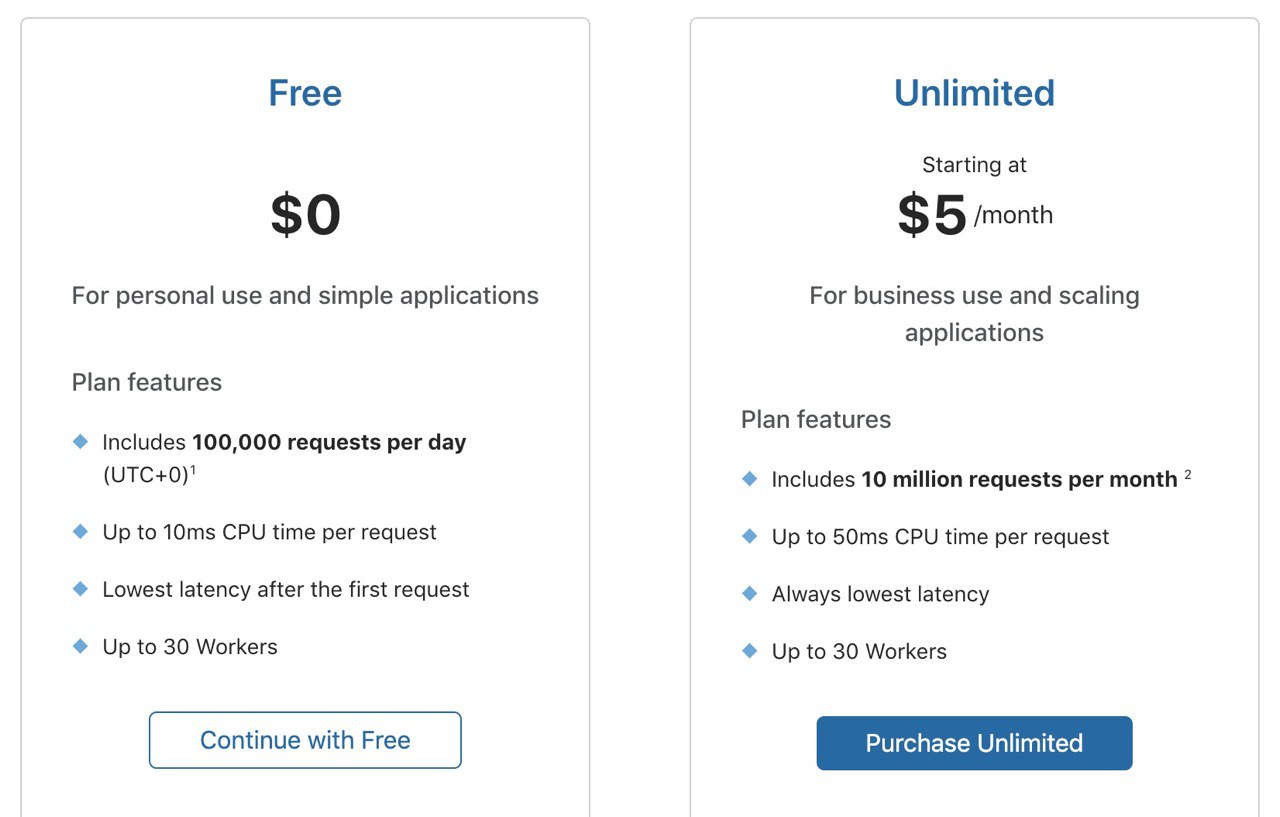Viewport: 1280px width, 817px height.
Task: Click diamond bullet beside Unlimited plan's Up to 30 Workers
Action: pos(750,650)
